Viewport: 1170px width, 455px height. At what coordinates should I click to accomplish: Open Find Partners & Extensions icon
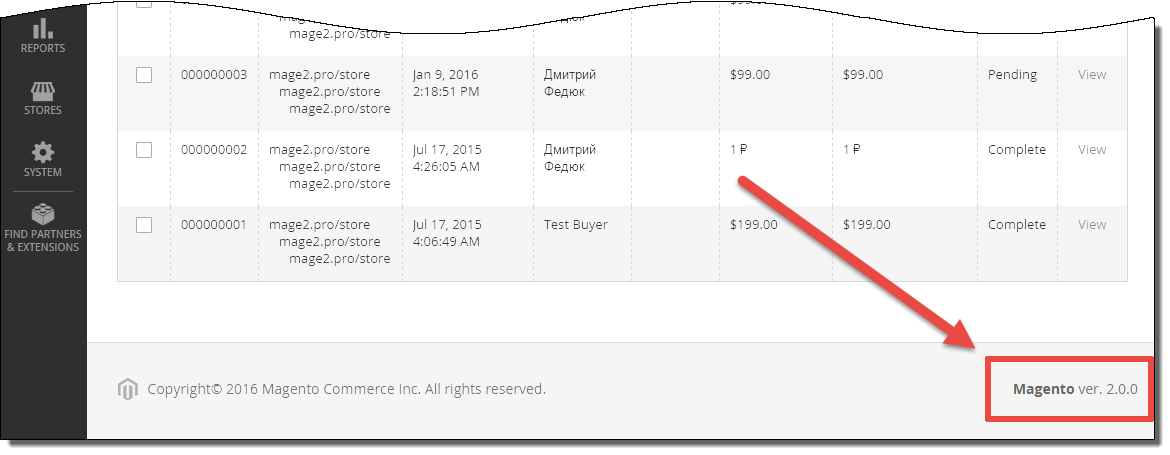pos(43,216)
